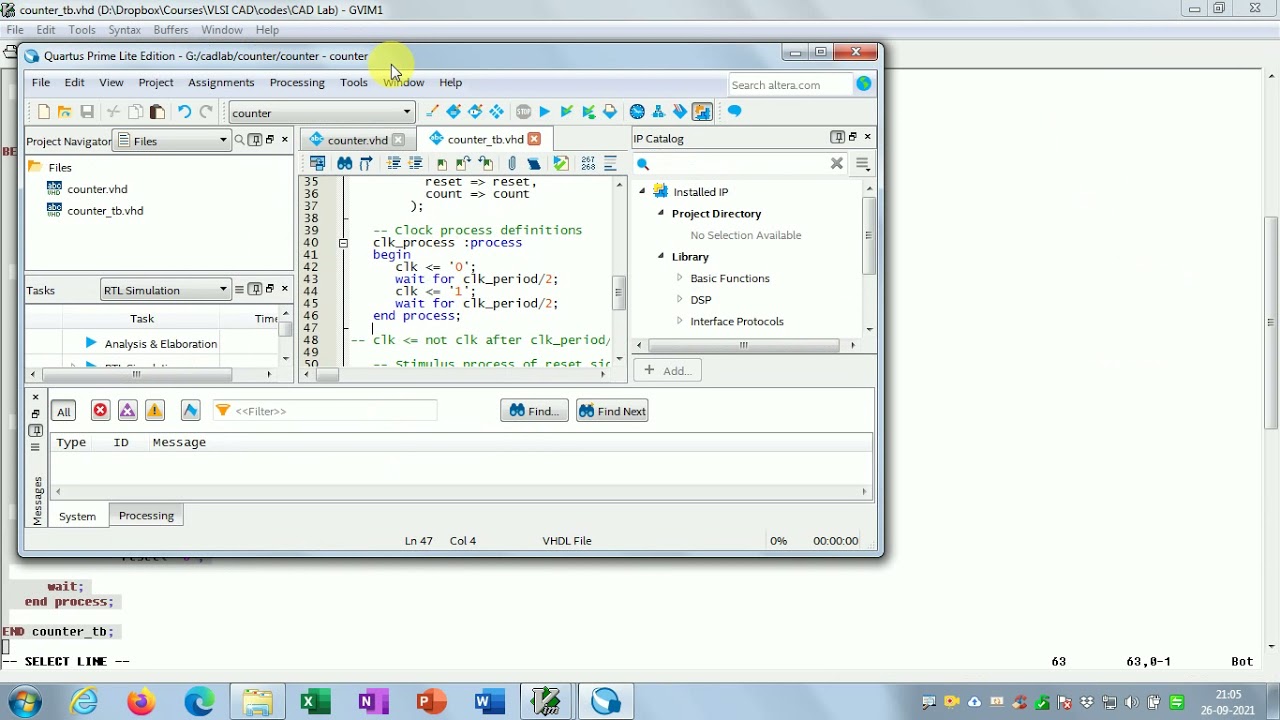Collapse clk_process code fold at line 40

[x=343, y=243]
